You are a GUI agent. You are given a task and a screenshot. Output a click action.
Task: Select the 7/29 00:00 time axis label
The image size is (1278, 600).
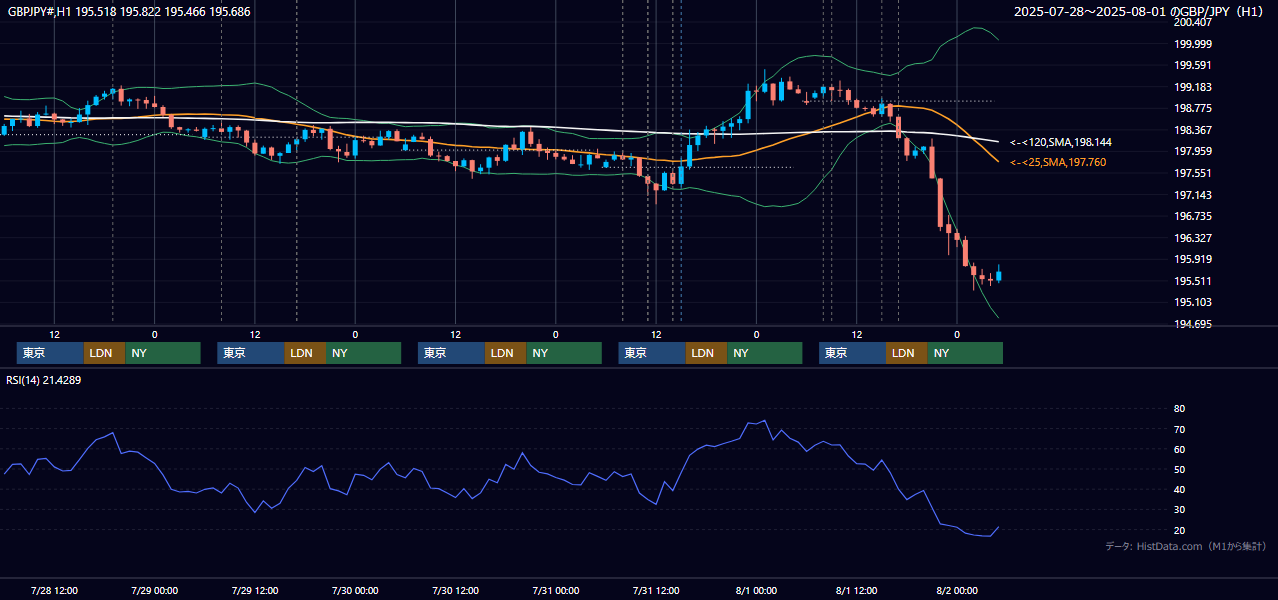154,591
